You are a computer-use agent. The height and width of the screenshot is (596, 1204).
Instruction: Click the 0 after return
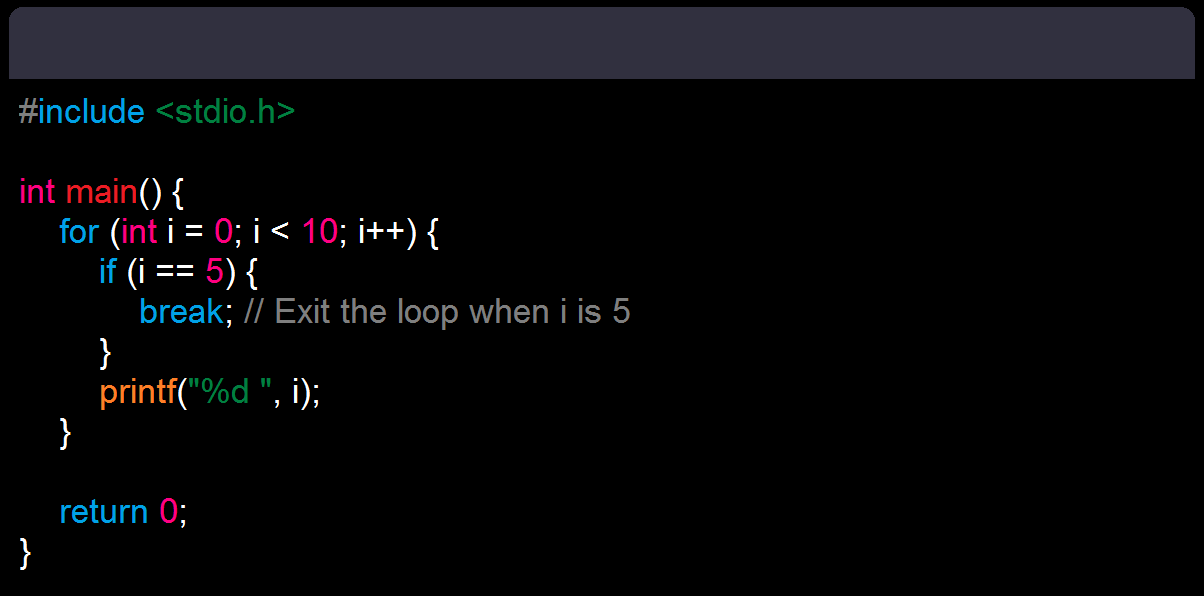pyautogui.click(x=169, y=511)
